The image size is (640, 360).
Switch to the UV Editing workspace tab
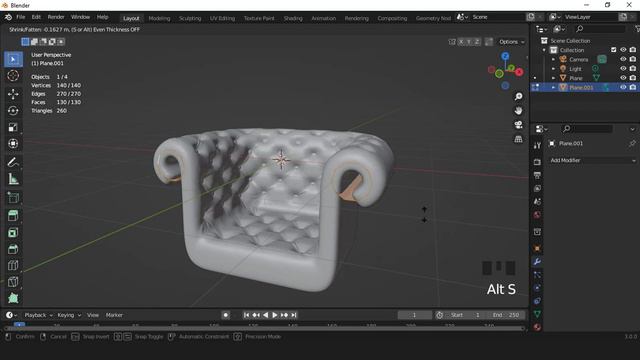pos(222,18)
